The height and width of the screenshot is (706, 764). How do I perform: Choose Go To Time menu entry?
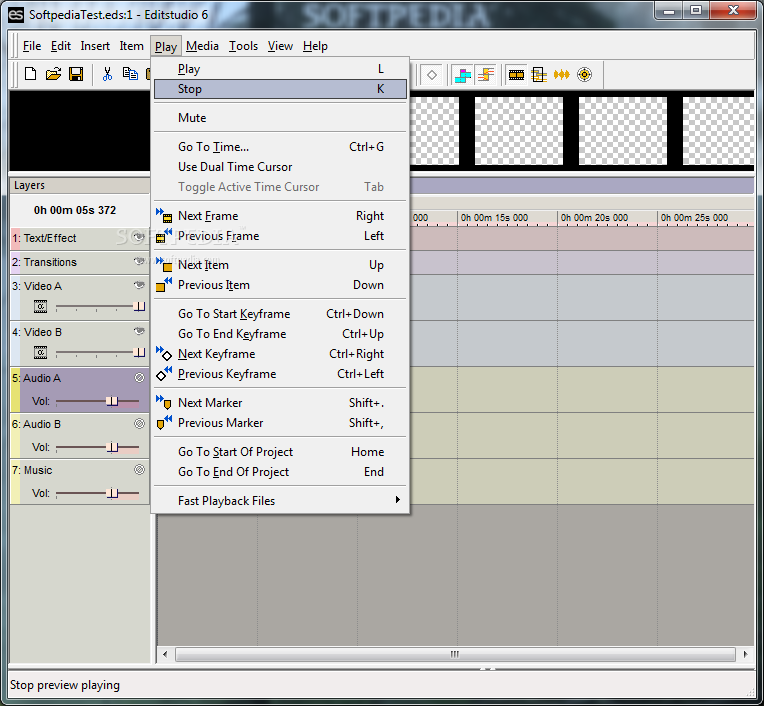coord(280,147)
